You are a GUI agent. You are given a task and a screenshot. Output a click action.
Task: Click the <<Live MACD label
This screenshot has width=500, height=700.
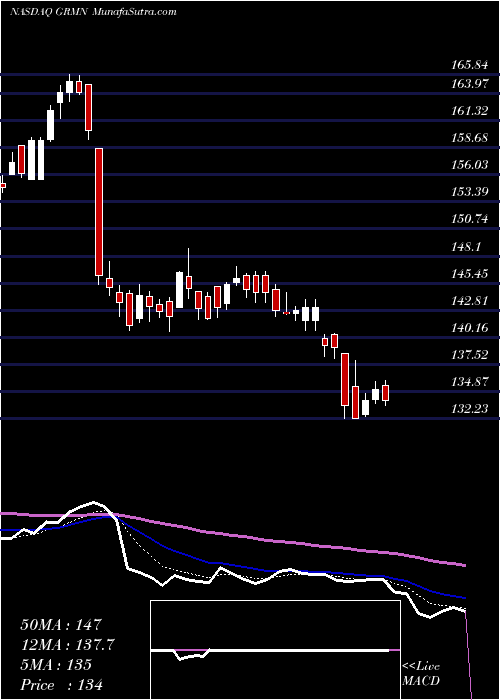click(x=421, y=674)
